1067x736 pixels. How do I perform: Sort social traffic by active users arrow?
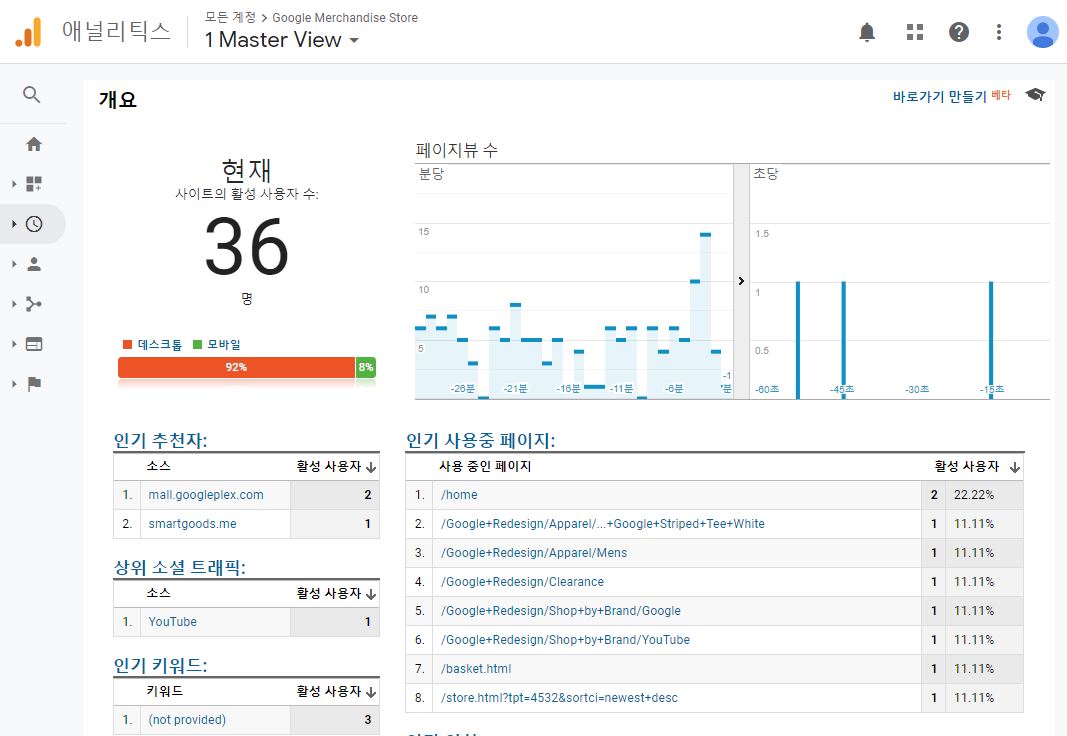point(371,594)
